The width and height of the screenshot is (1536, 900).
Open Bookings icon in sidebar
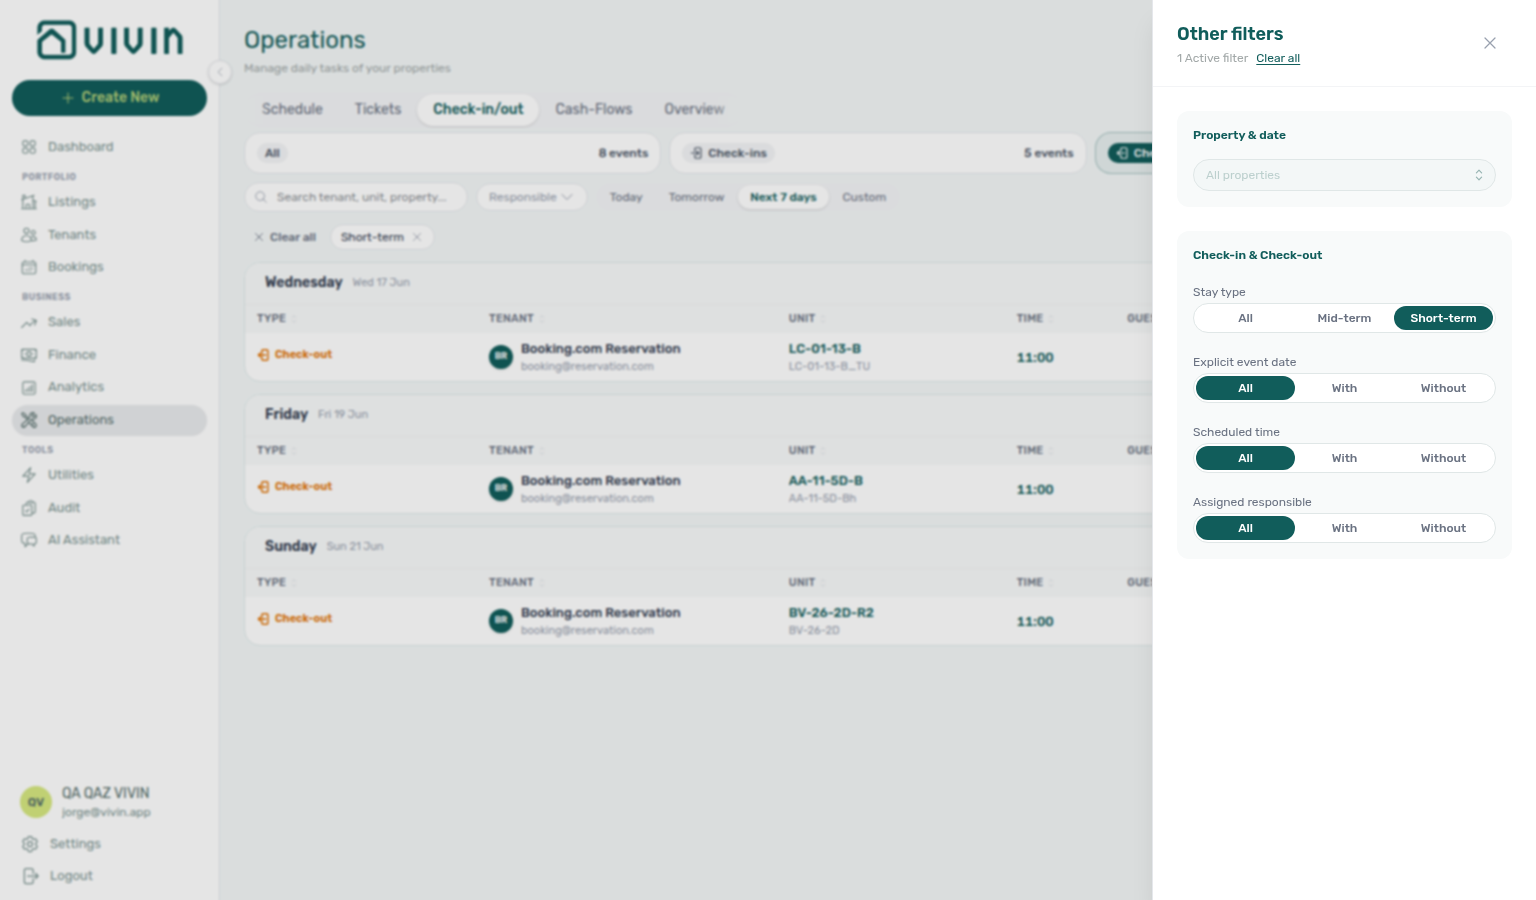[x=29, y=267]
